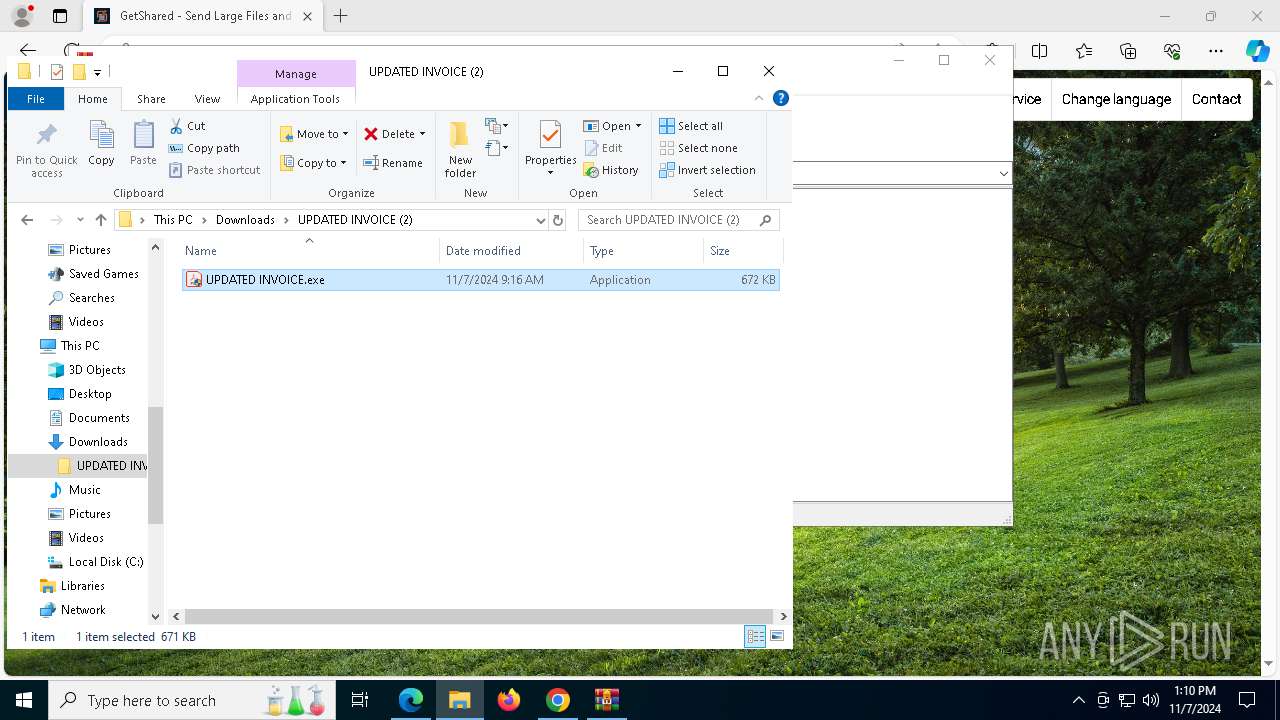Navigate back in File Explorer
1280x720 pixels.
pyautogui.click(x=27, y=220)
